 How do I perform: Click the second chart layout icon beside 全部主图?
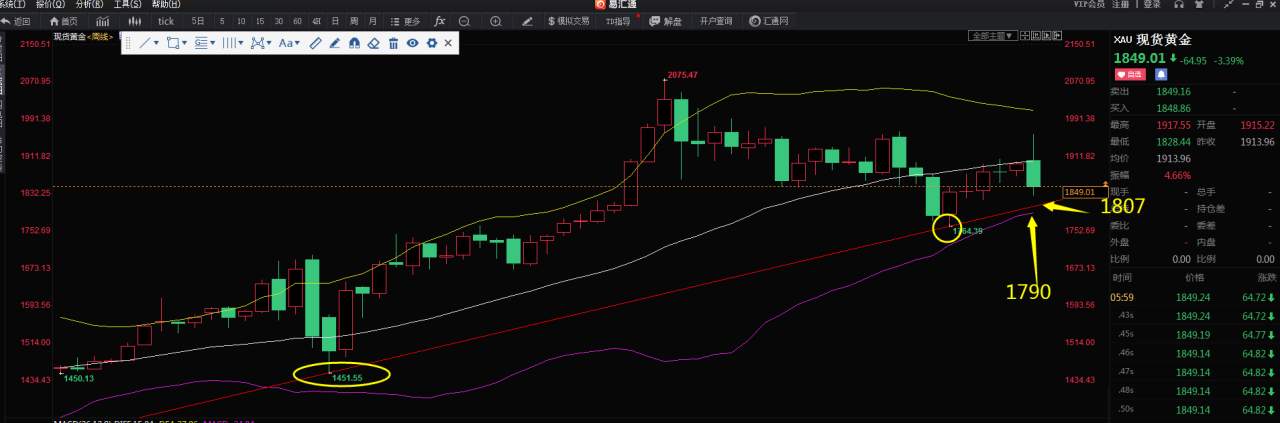(1036, 36)
